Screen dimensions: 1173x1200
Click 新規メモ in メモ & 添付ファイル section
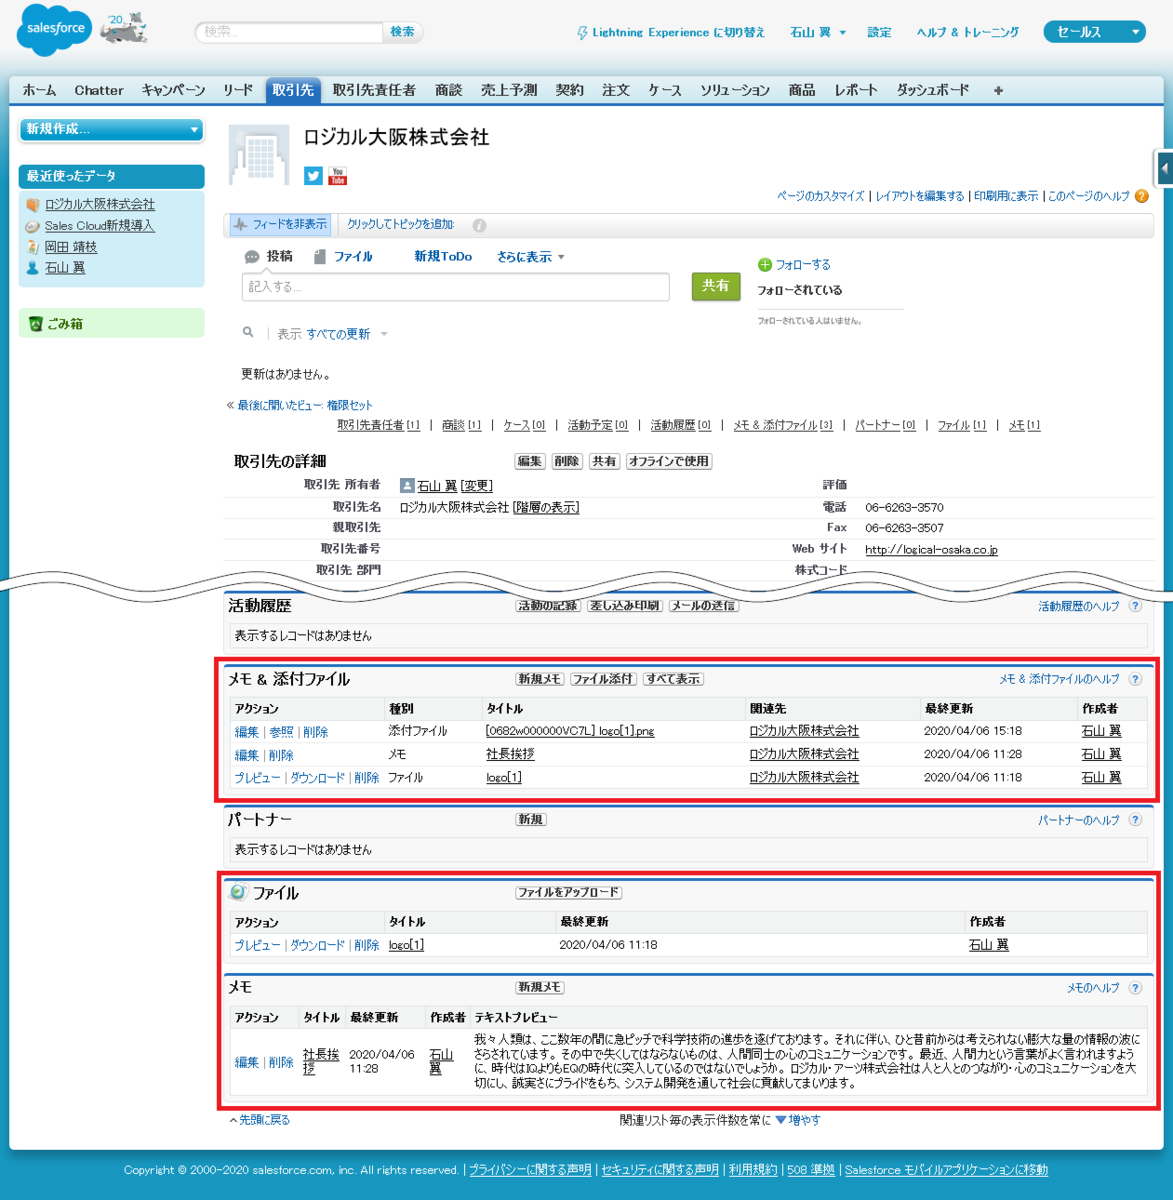(x=540, y=679)
